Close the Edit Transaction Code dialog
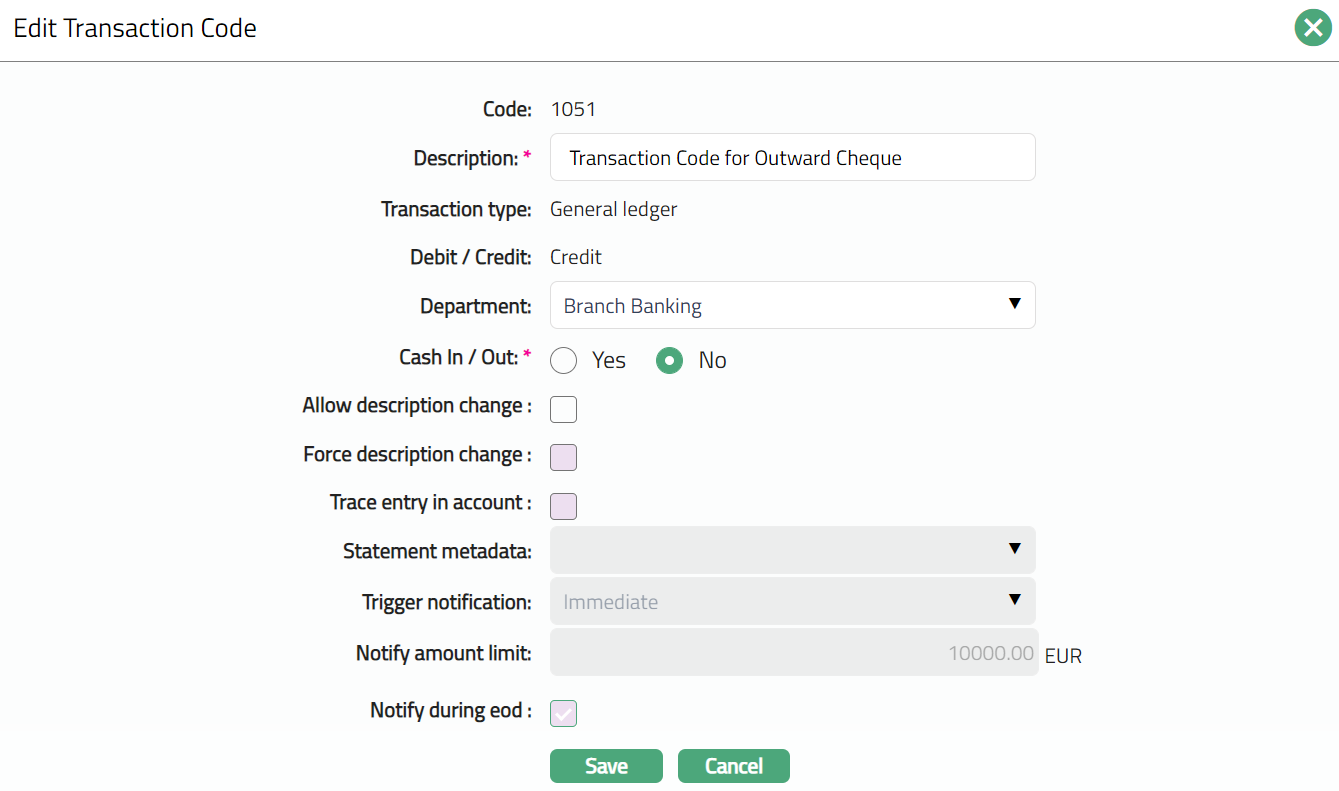This screenshot has height=791, width=1339. click(1313, 28)
